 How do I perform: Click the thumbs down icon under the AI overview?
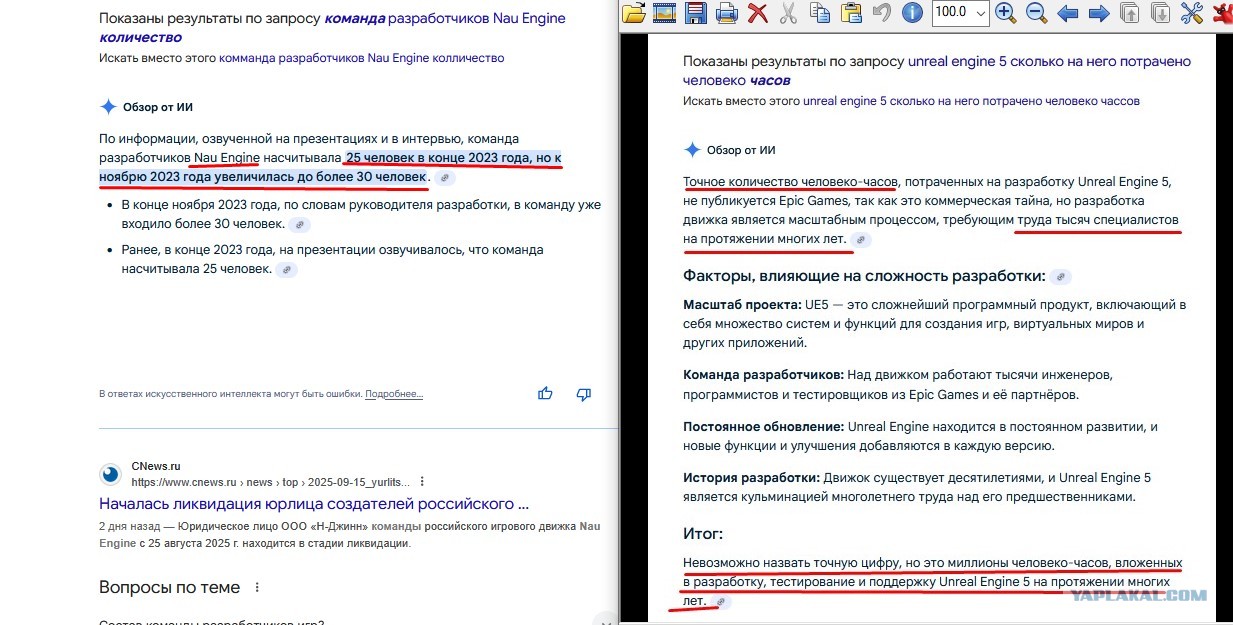pyautogui.click(x=584, y=394)
